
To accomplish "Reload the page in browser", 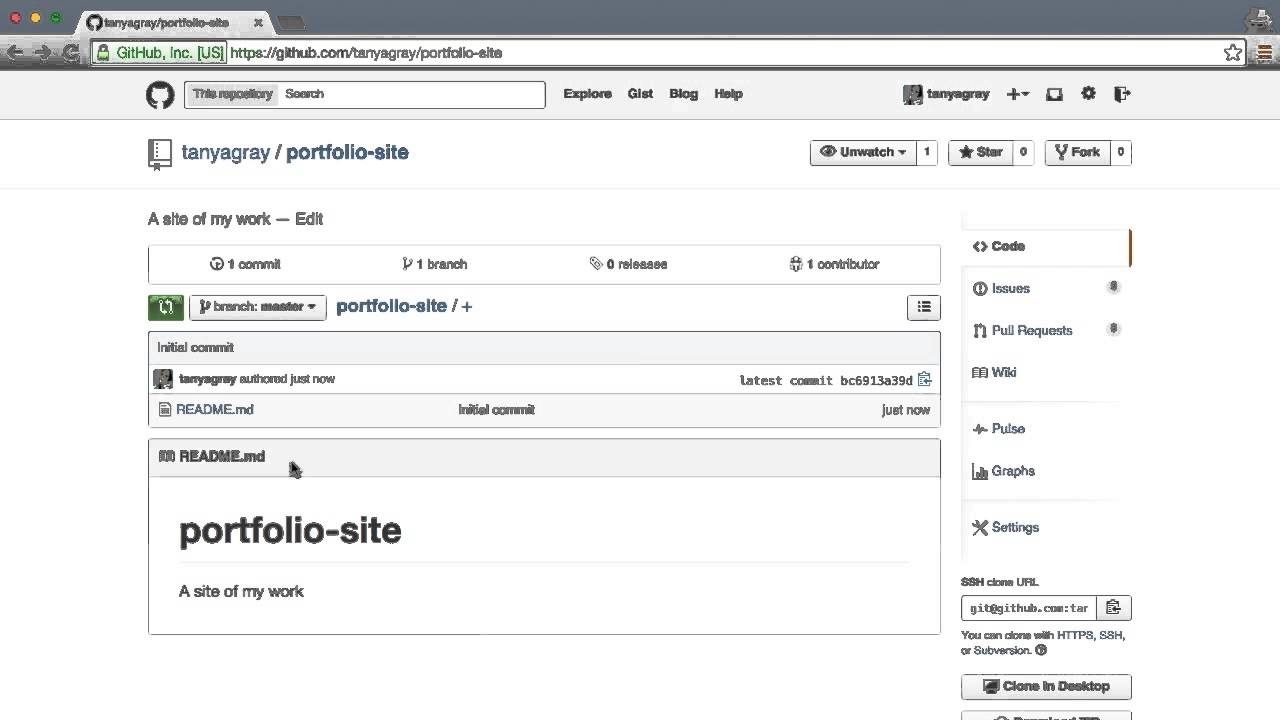I will (70, 53).
